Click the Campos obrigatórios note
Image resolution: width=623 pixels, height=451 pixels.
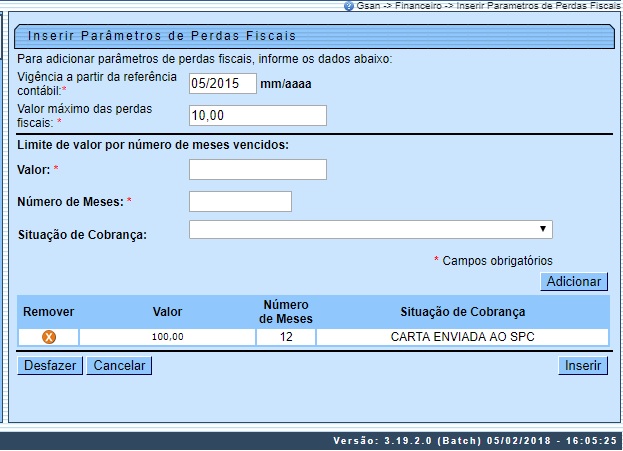click(493, 261)
